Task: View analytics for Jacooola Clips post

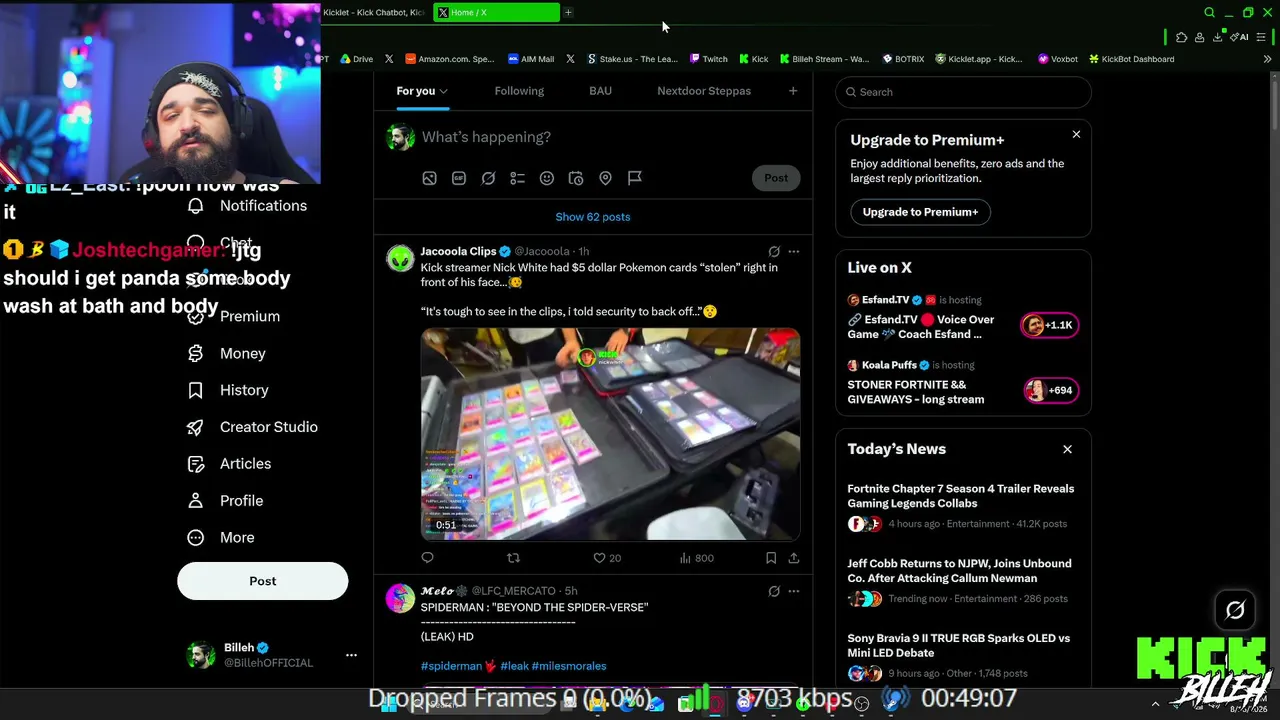Action: pos(697,558)
